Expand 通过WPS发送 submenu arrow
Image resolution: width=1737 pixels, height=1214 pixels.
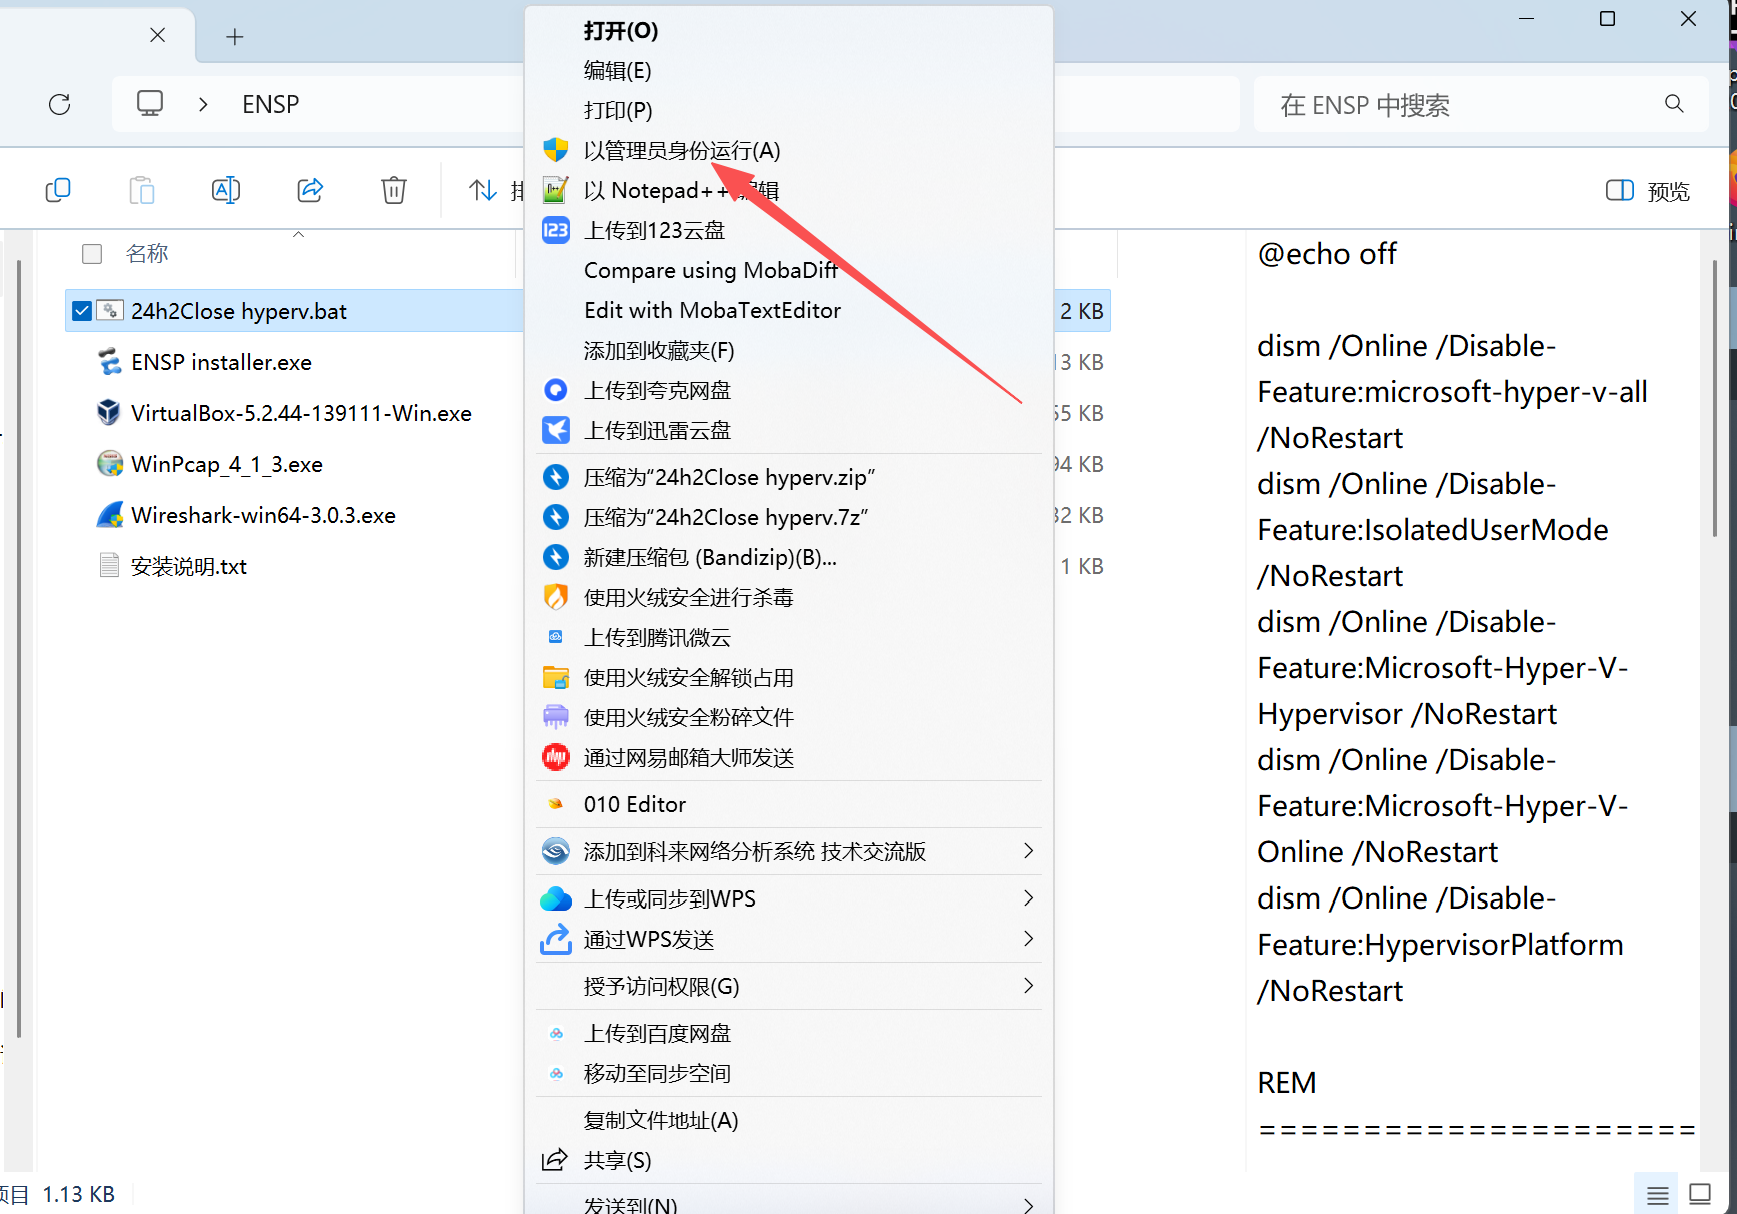pyautogui.click(x=1028, y=939)
